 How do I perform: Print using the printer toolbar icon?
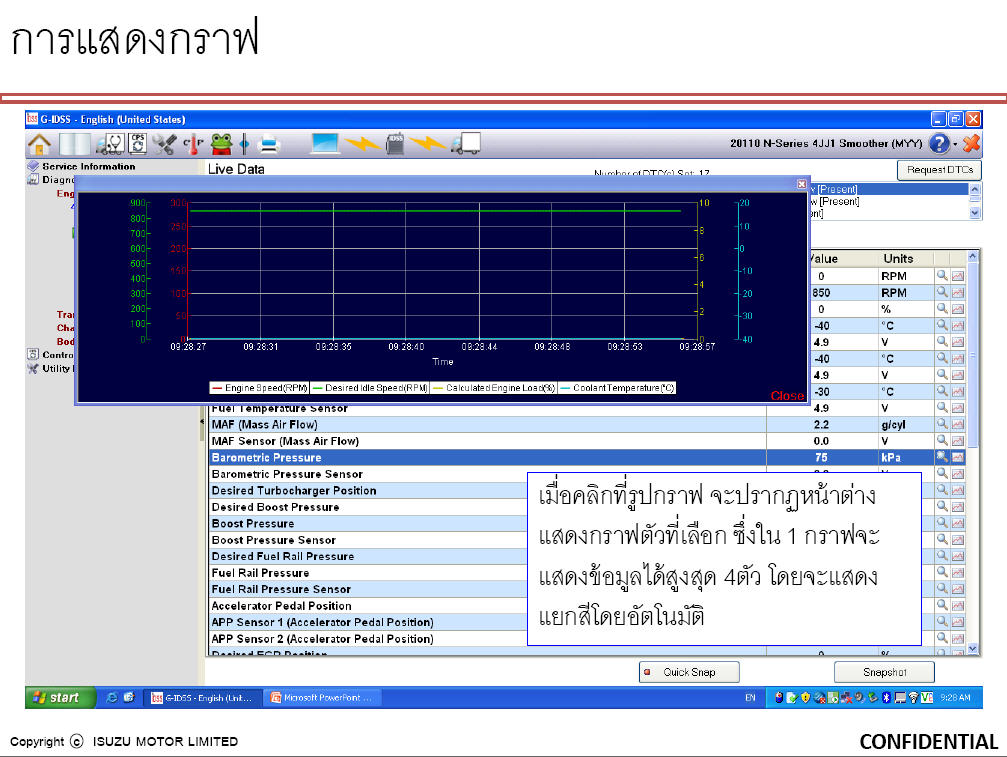point(269,144)
